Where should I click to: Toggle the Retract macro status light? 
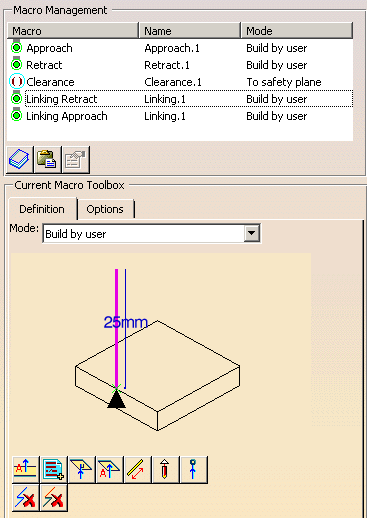(x=16, y=64)
